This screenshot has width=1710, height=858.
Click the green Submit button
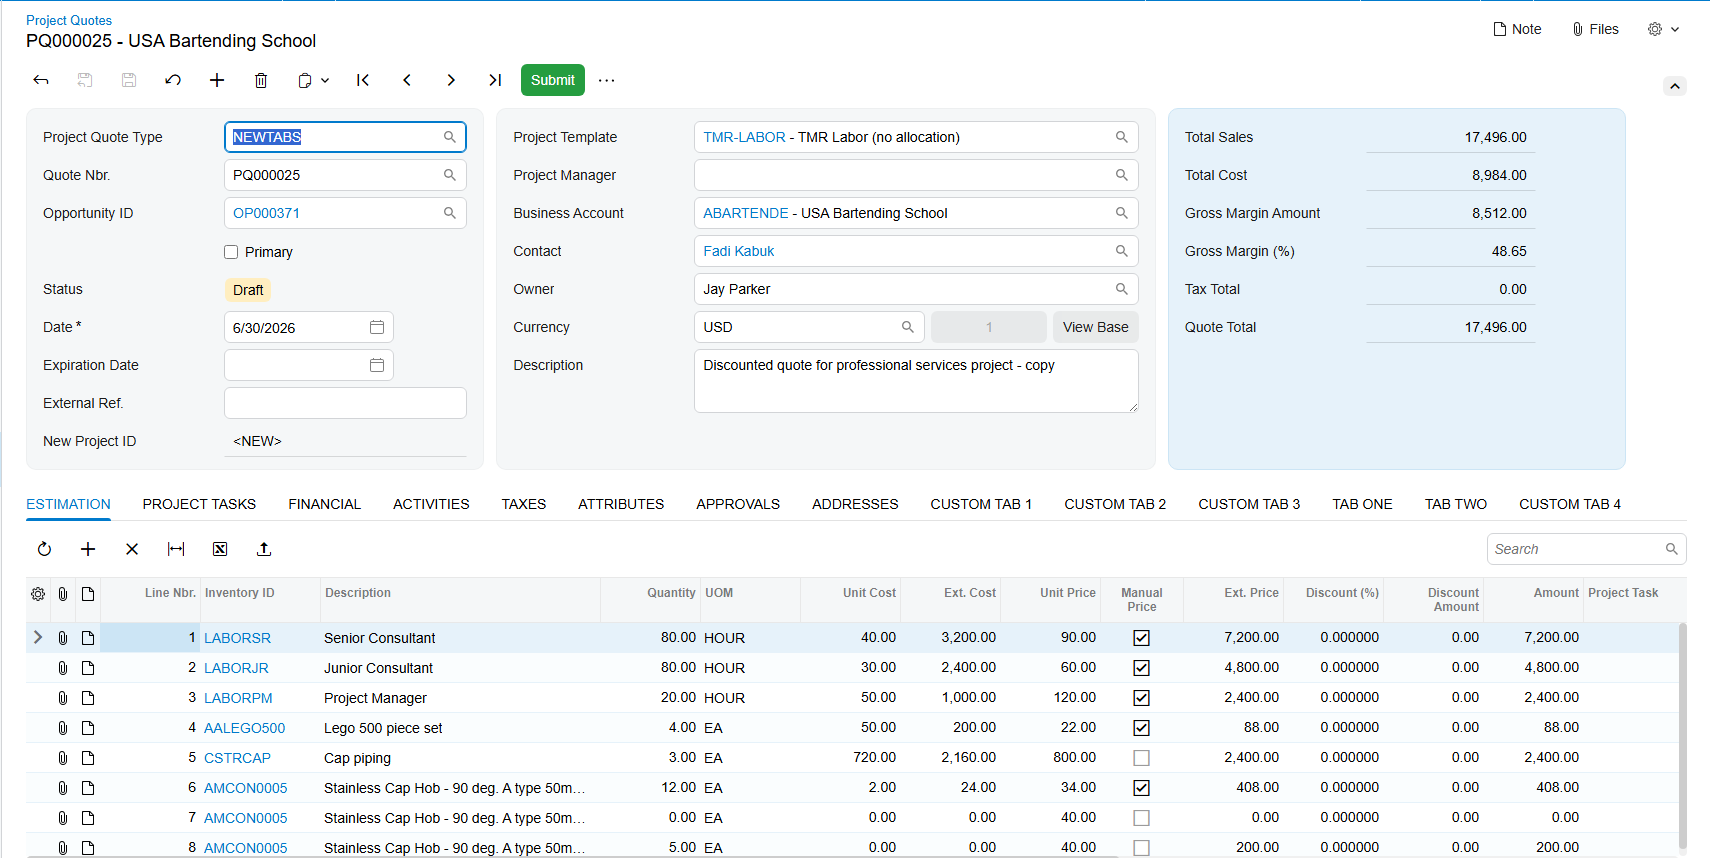coord(553,80)
